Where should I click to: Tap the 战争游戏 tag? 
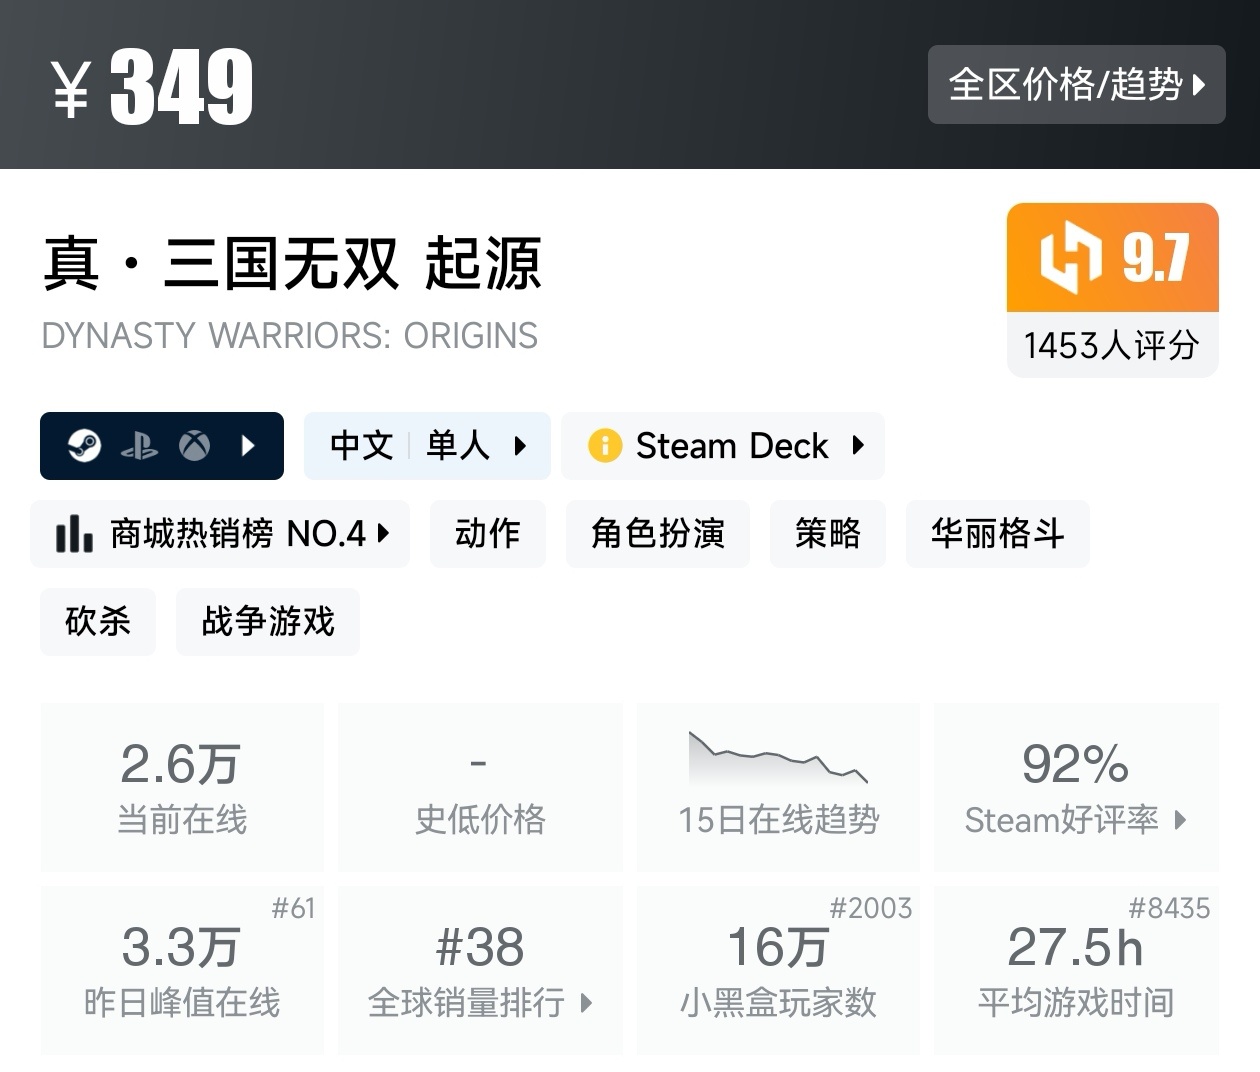(x=267, y=621)
